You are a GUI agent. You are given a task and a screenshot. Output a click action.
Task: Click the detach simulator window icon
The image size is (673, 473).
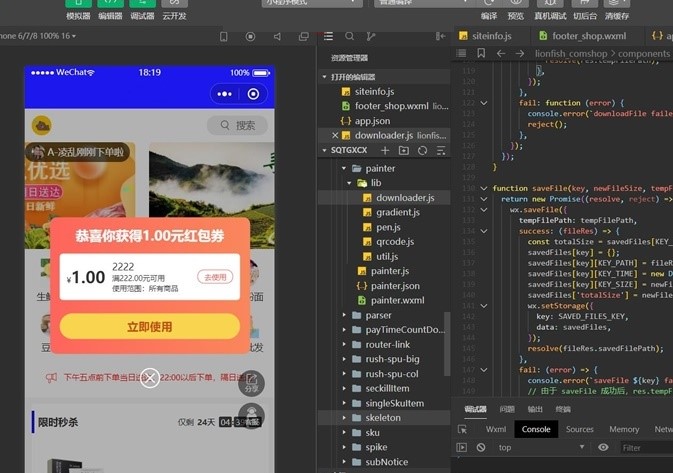(x=303, y=36)
